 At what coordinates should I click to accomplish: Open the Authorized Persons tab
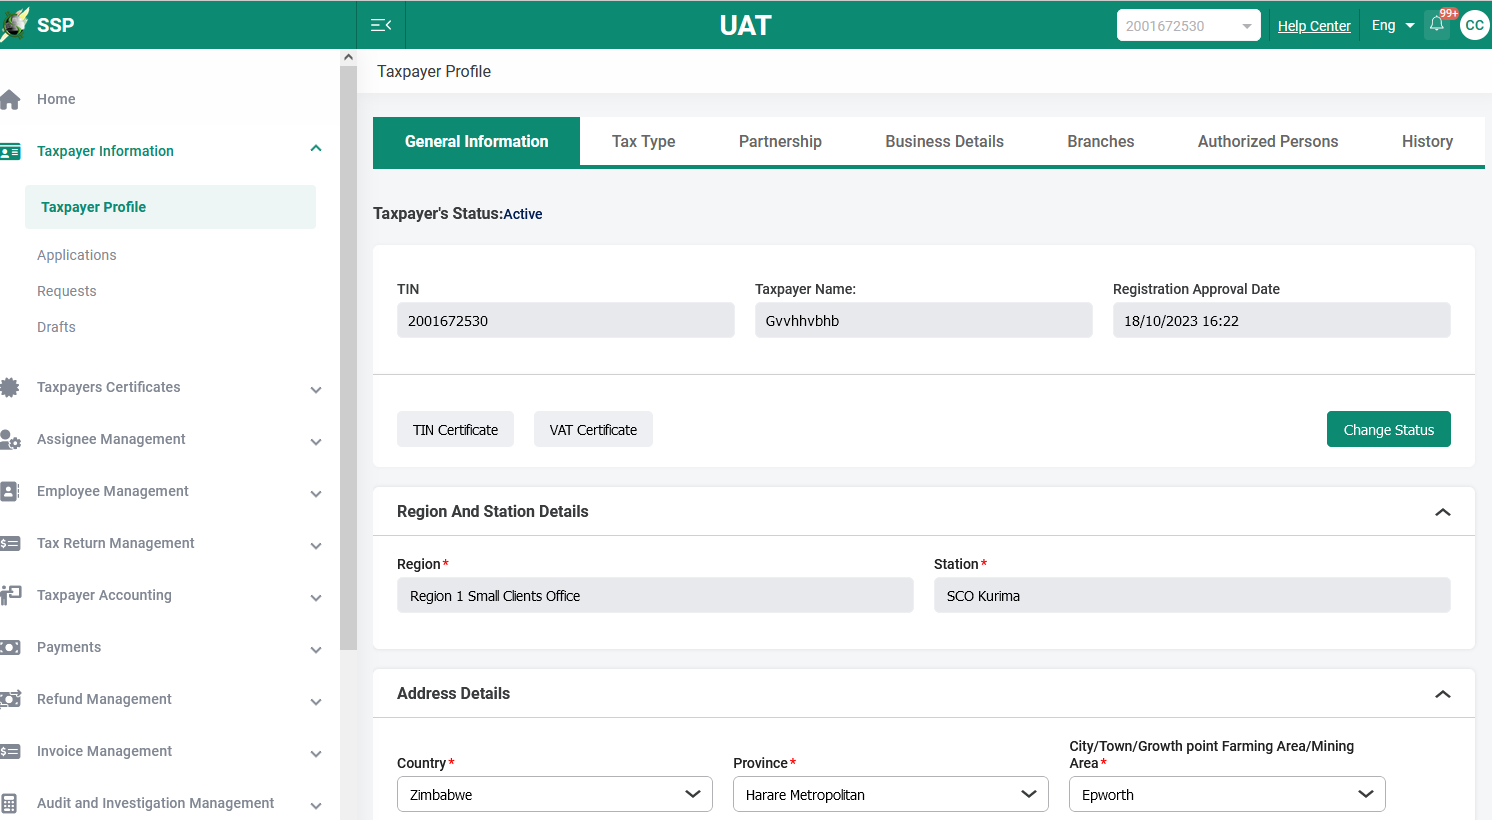[1267, 142]
